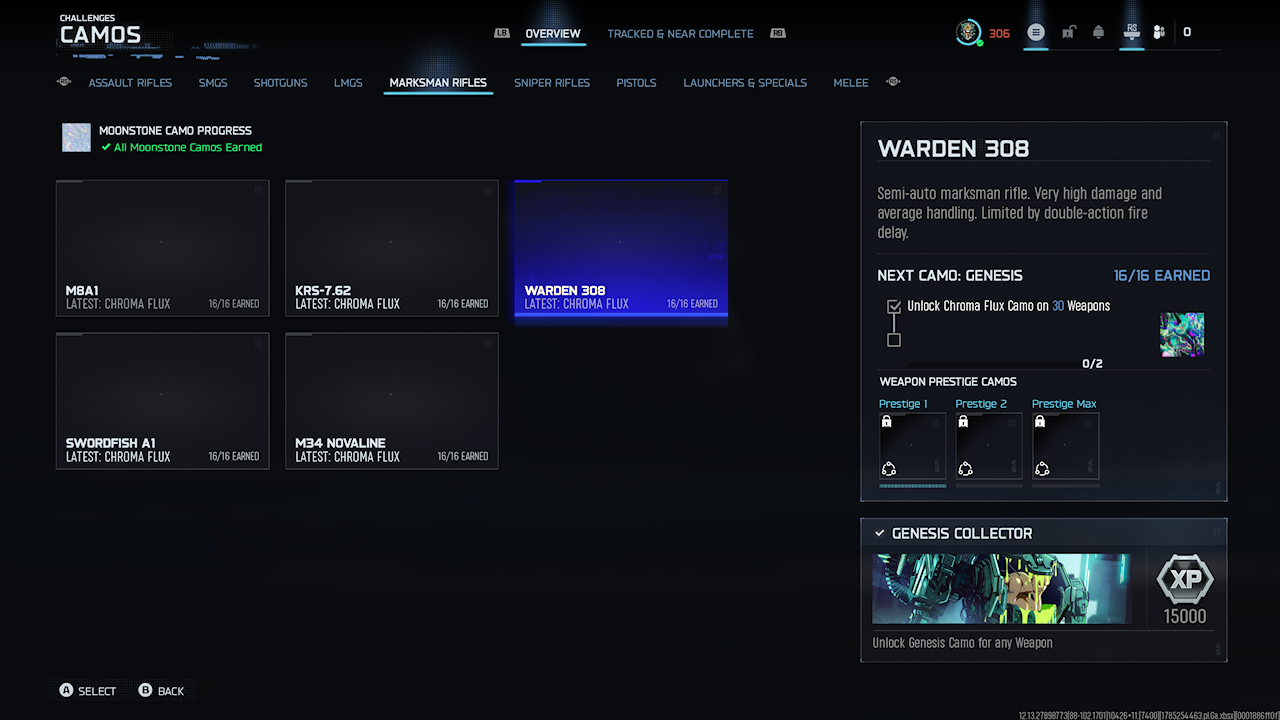Click the B button Back prompt
The image size is (1280, 720).
(161, 691)
